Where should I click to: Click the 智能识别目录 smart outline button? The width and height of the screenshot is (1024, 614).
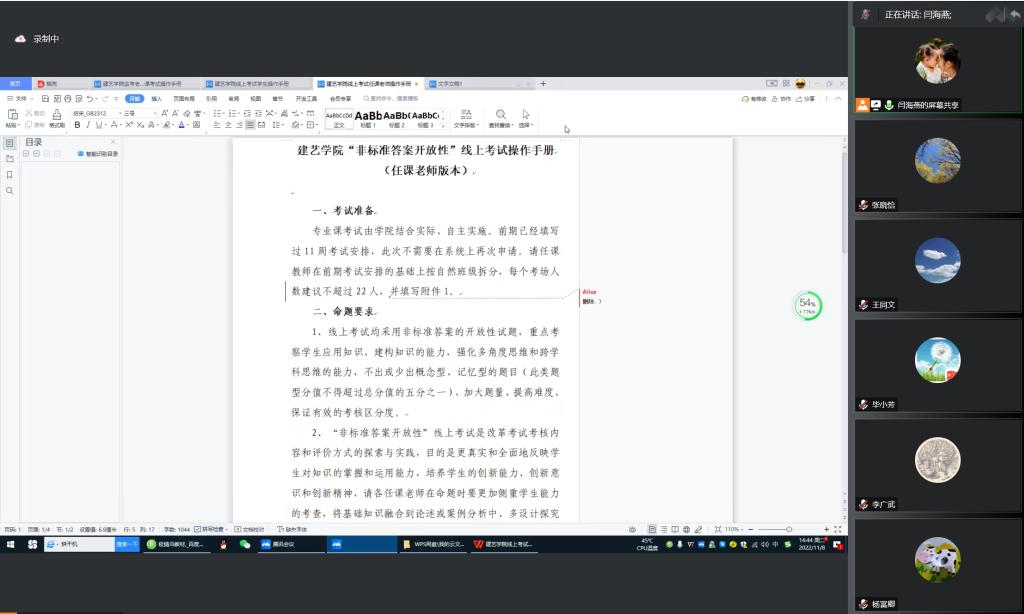click(x=98, y=154)
